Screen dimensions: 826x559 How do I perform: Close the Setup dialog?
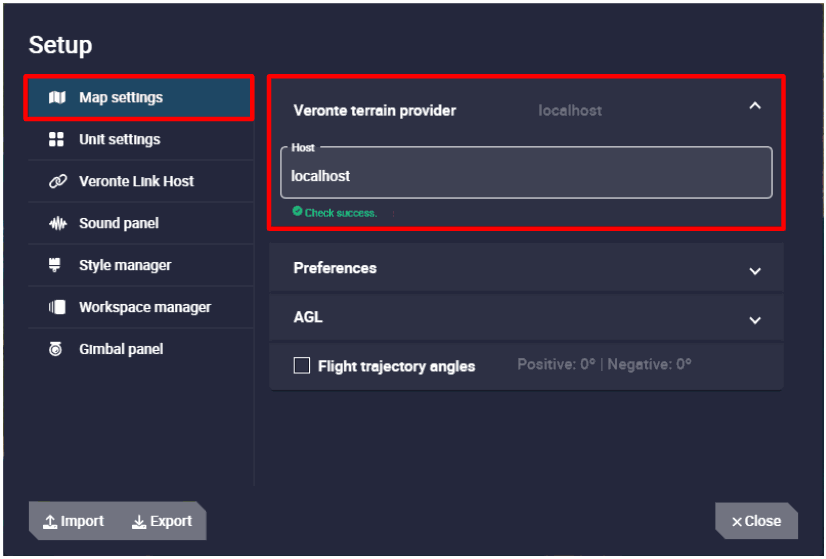(x=756, y=521)
